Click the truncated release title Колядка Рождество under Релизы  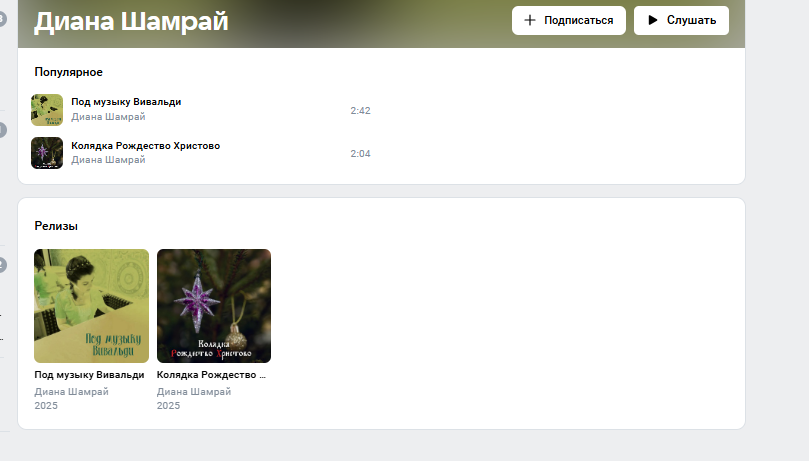[x=212, y=375]
